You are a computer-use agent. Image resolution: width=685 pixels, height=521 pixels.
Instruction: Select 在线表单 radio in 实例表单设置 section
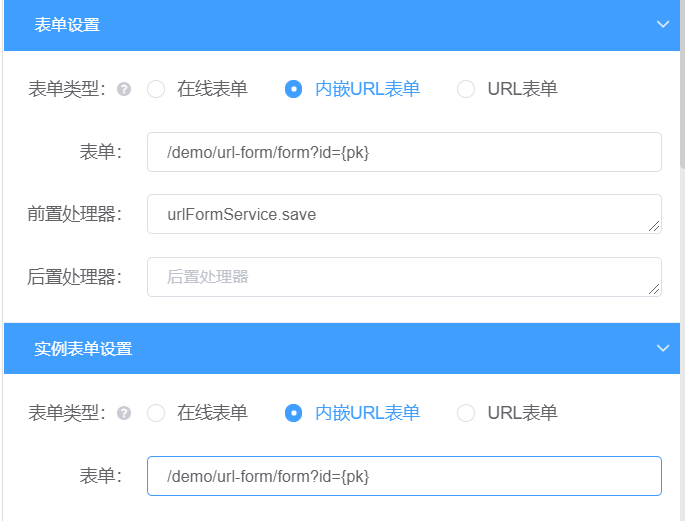156,413
